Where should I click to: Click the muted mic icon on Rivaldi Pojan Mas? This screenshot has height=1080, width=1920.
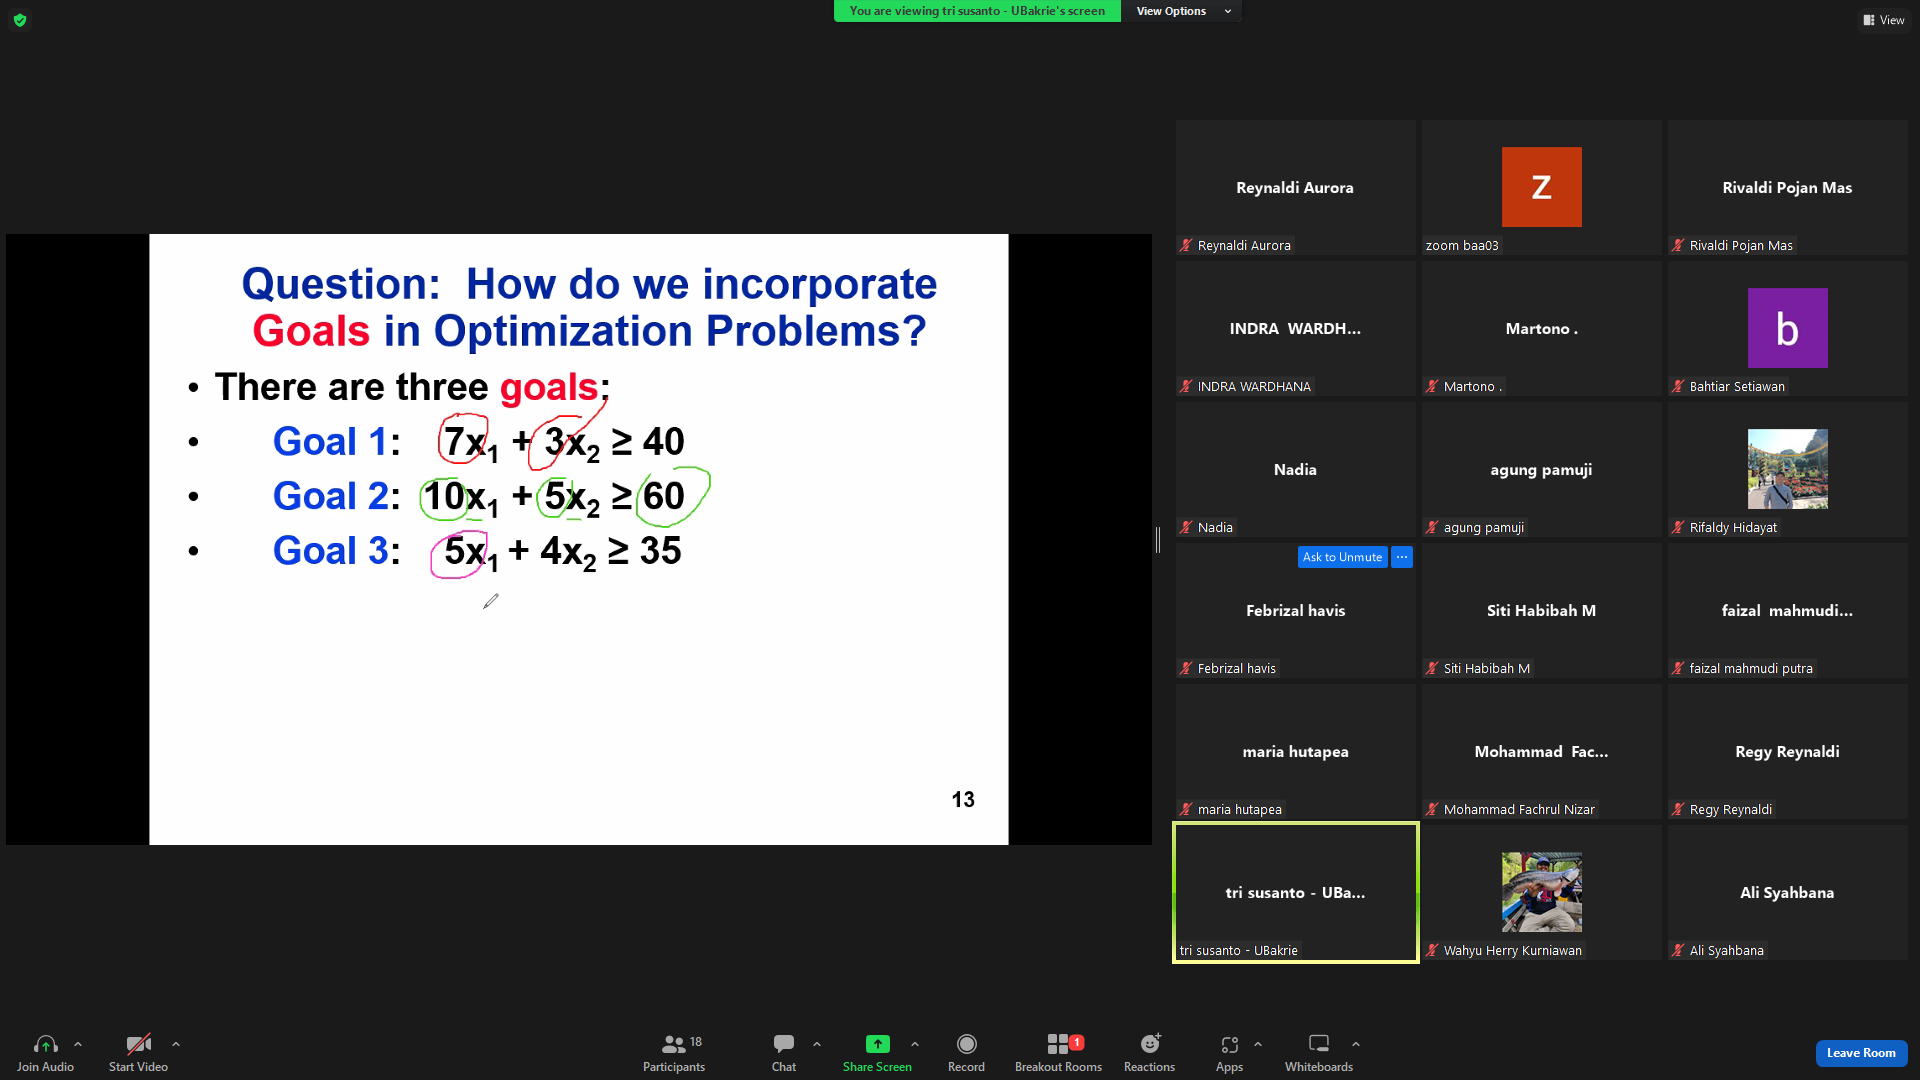click(1678, 245)
